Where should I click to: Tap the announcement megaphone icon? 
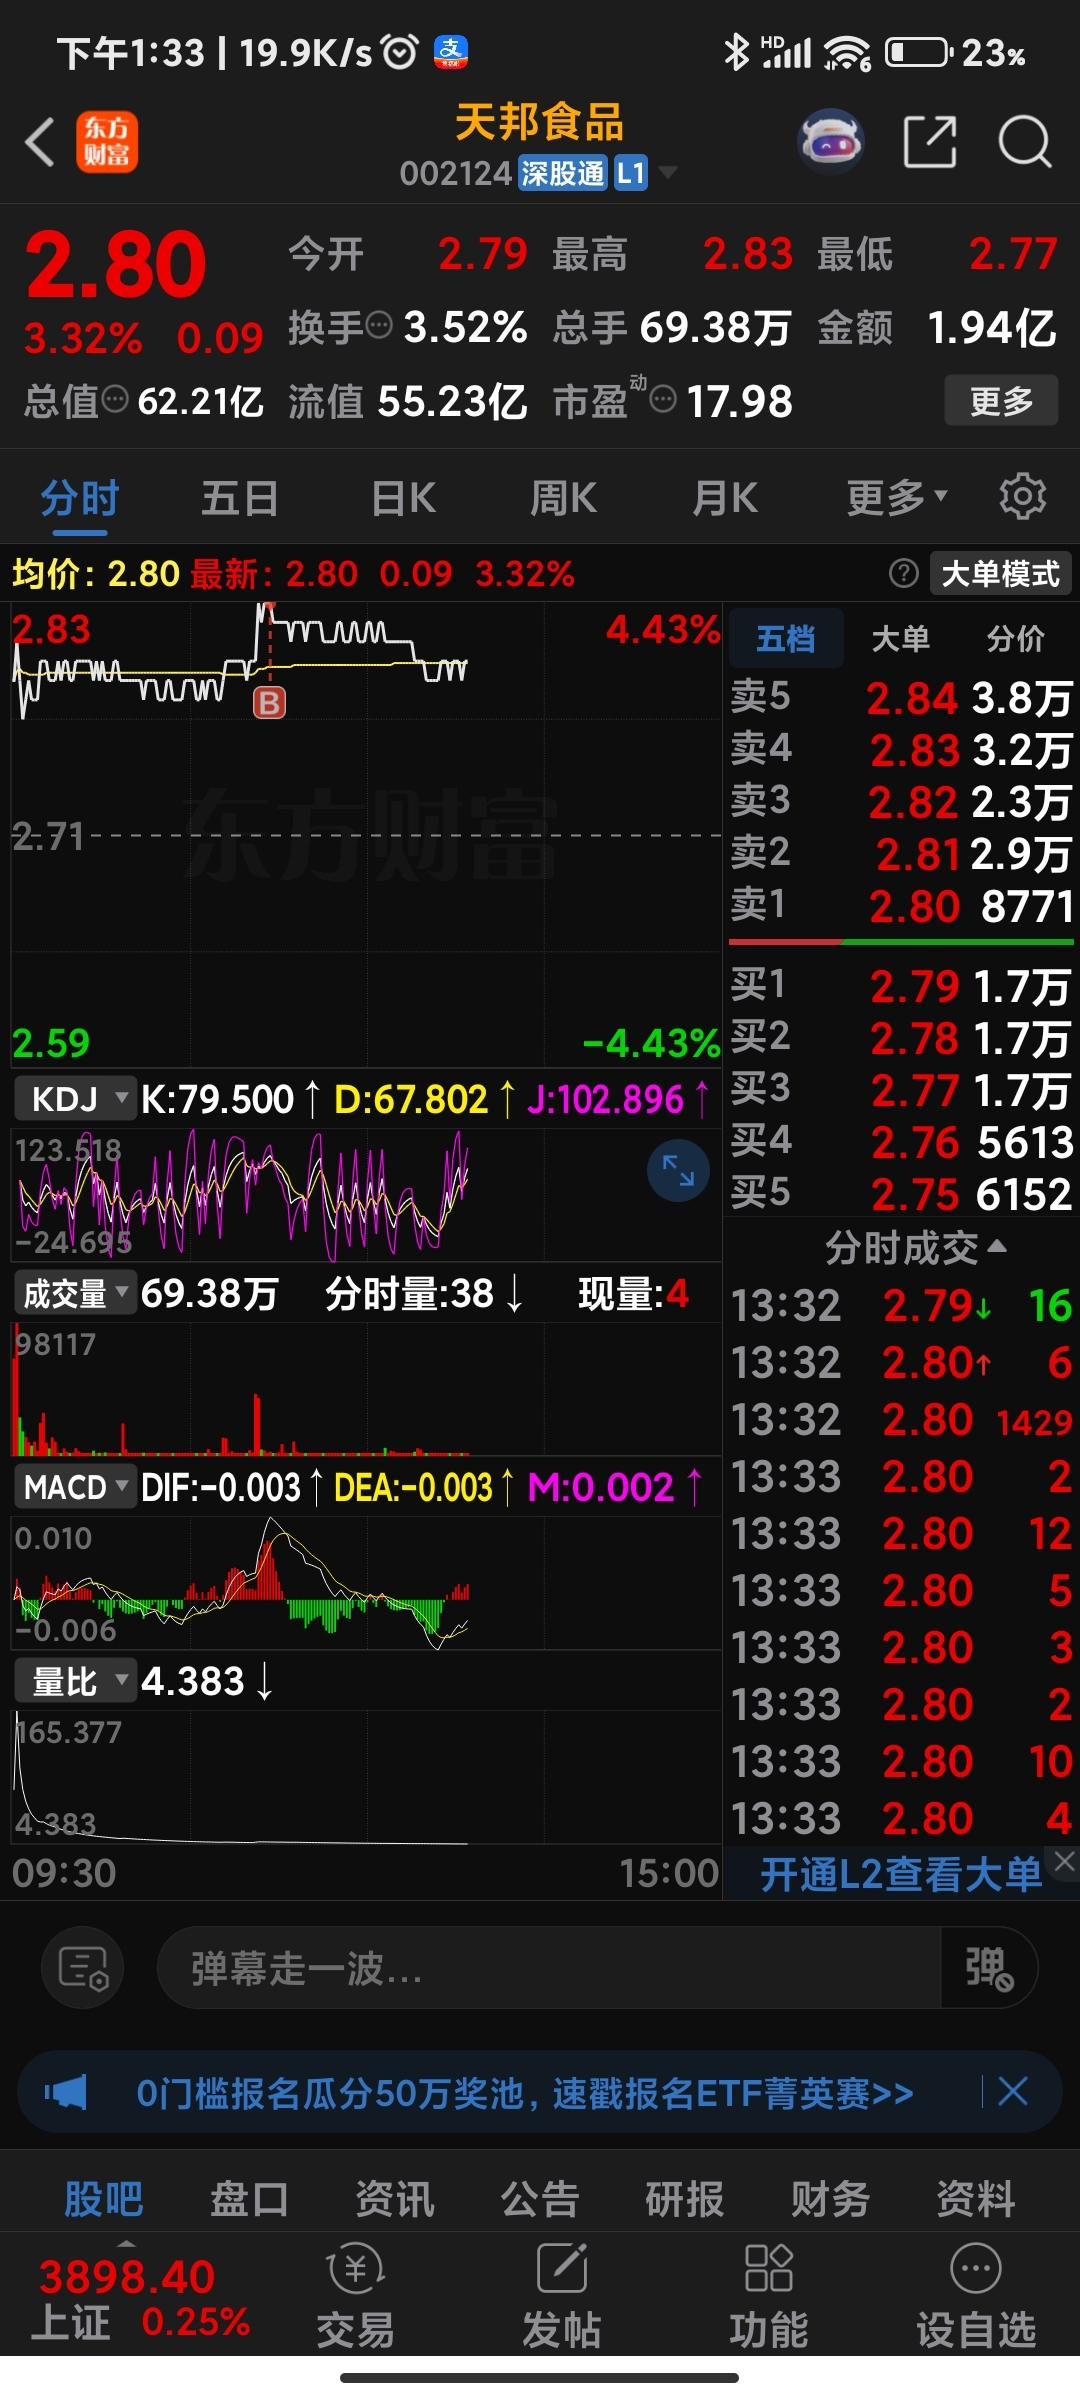[x=66, y=2092]
